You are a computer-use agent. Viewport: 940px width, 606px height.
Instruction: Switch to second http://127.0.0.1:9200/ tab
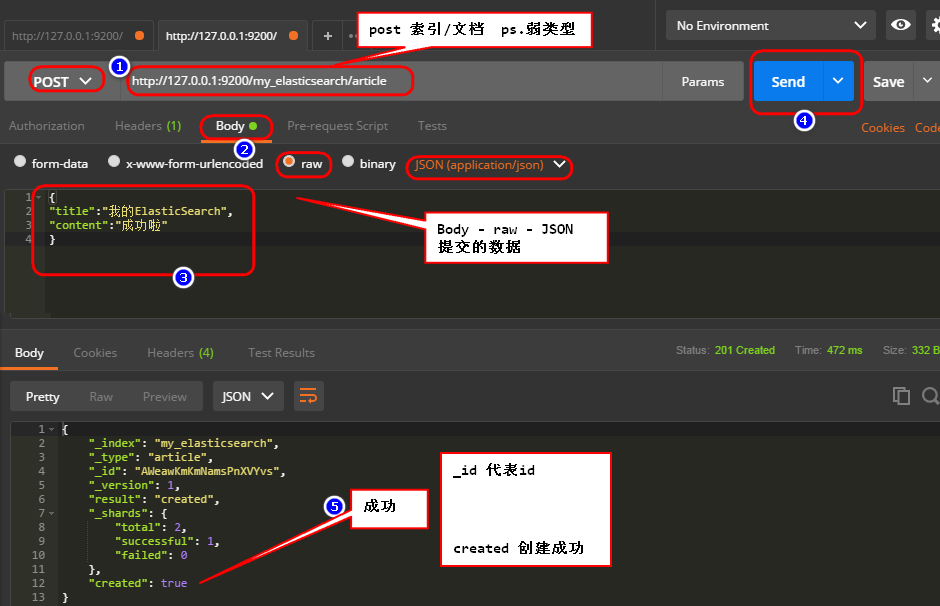click(233, 36)
